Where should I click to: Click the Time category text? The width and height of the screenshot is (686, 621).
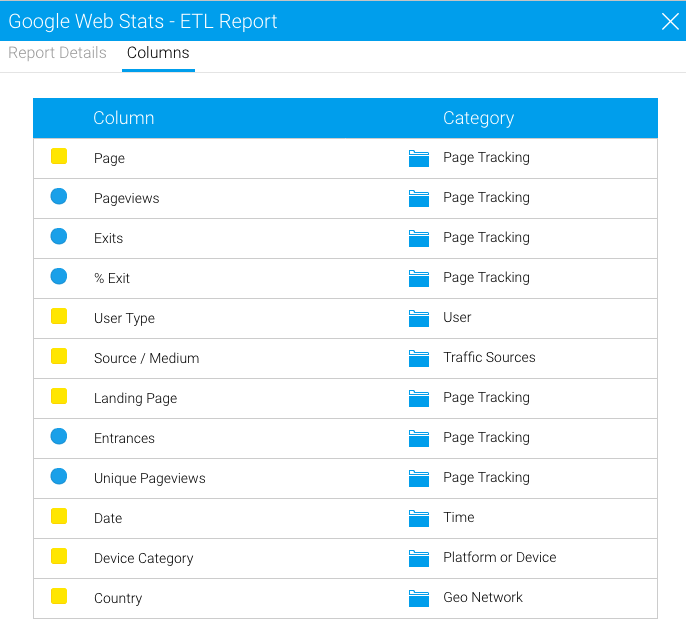point(458,517)
